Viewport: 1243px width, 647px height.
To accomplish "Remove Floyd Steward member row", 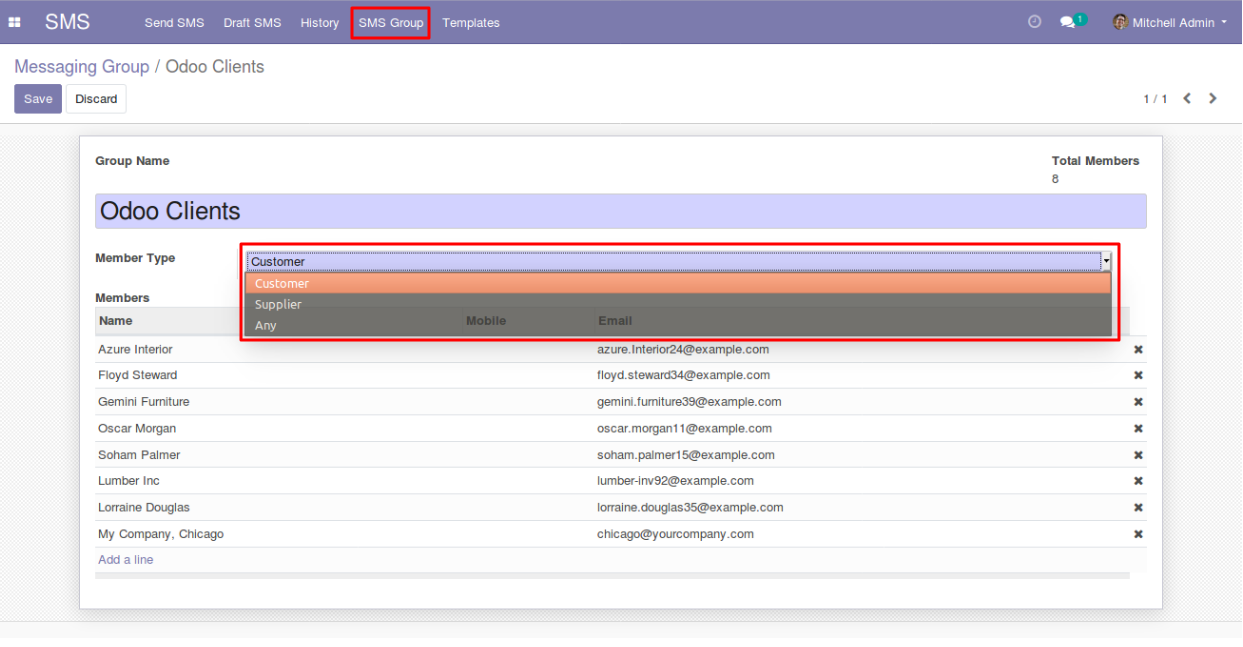I will (x=1138, y=375).
